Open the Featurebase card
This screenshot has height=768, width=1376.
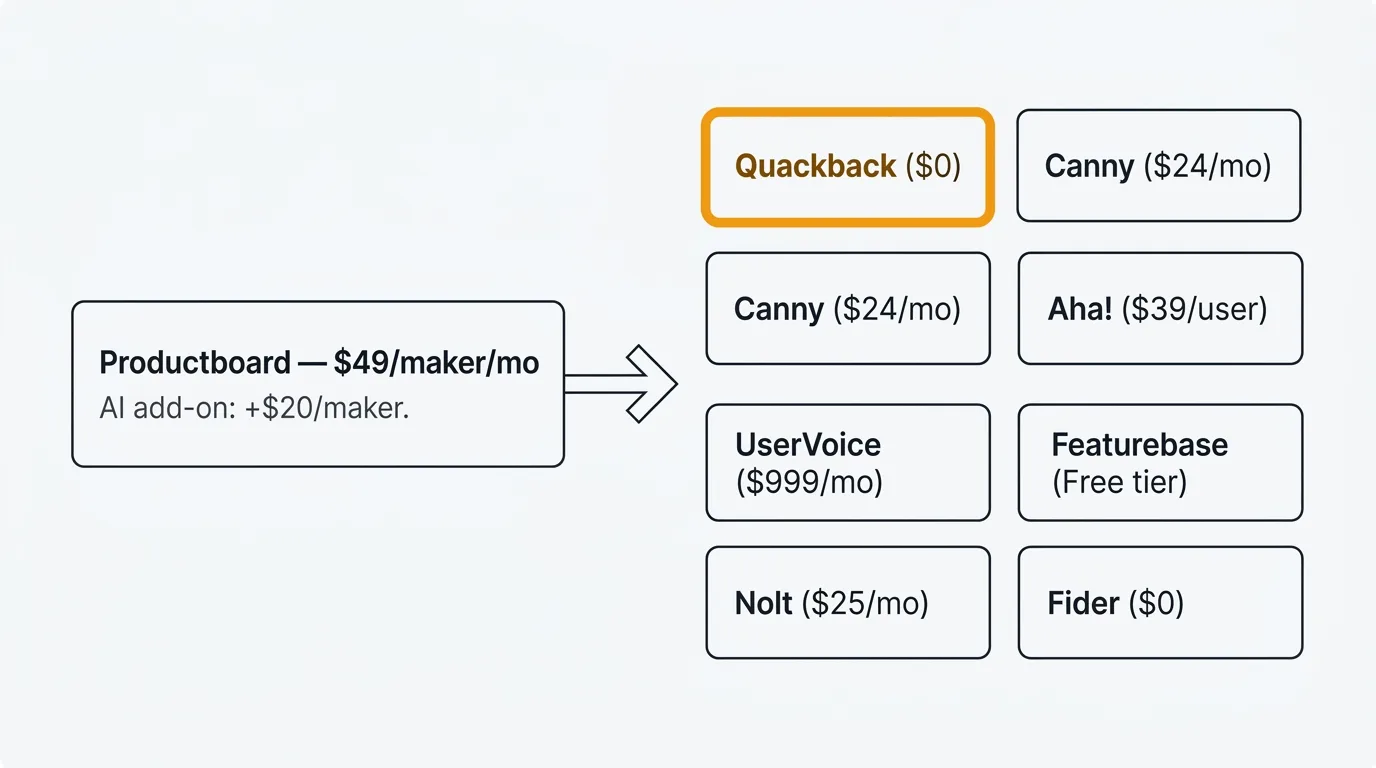[x=1159, y=463]
